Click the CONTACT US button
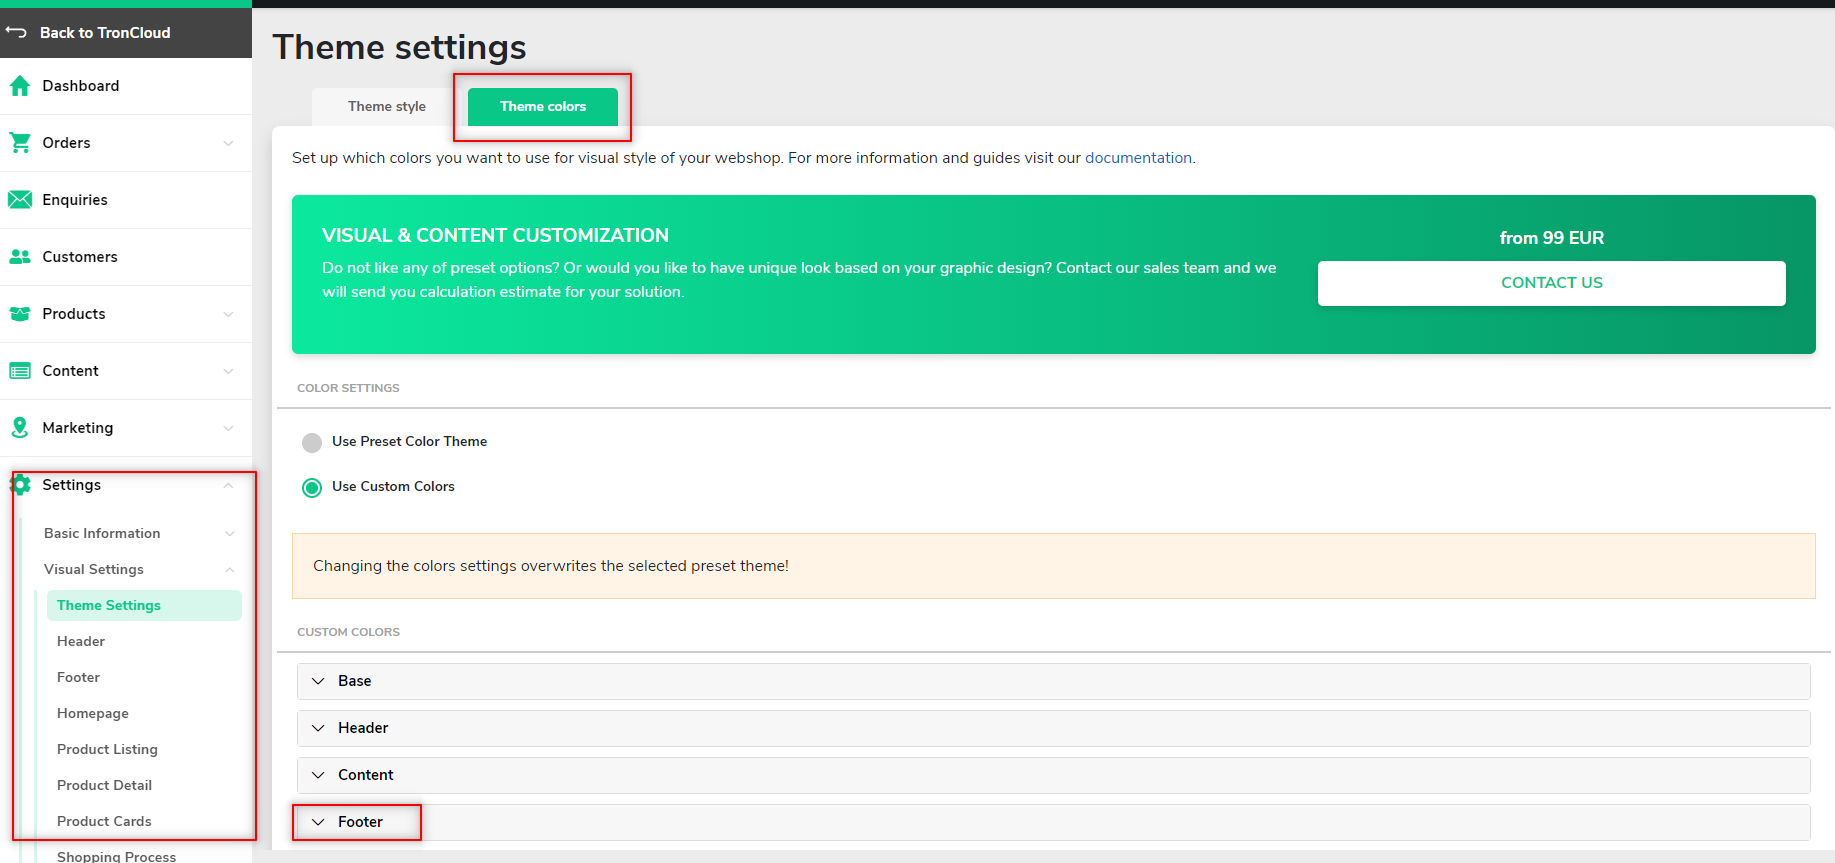Screen dimensions: 1835x863 (1552, 283)
